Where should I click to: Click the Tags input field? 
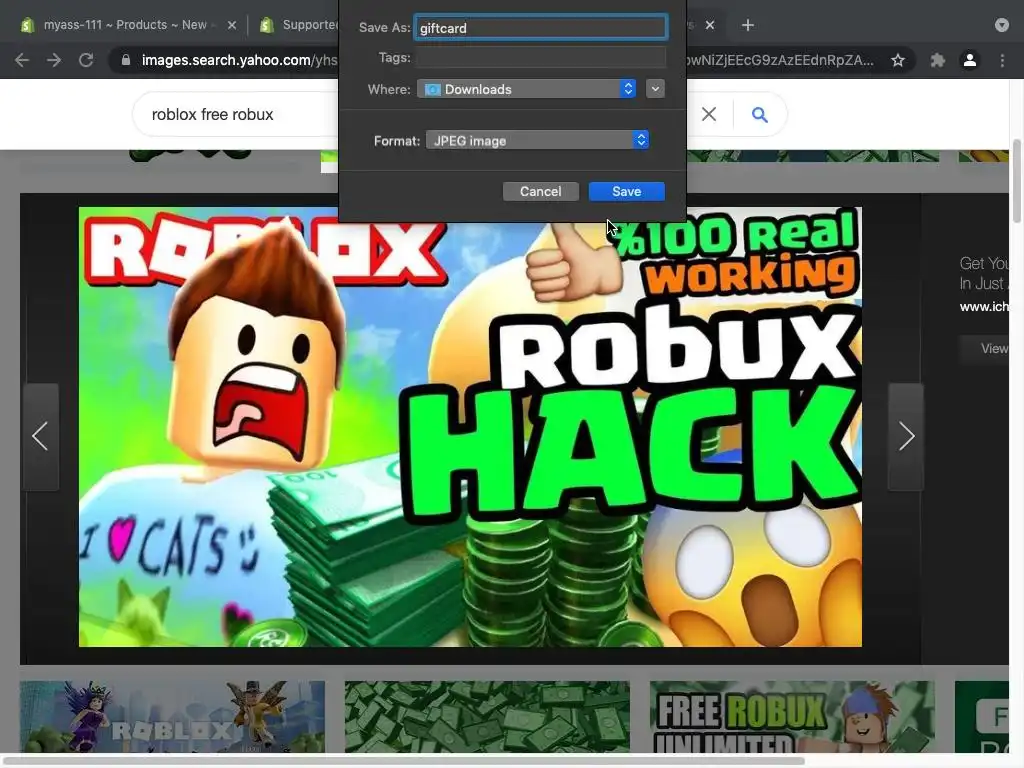(541, 57)
